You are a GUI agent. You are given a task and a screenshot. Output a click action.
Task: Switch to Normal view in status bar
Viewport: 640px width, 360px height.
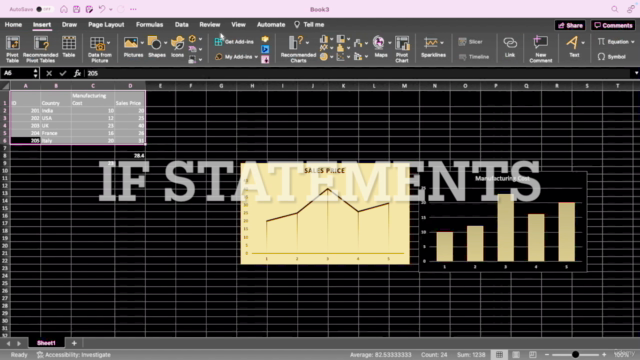click(x=499, y=355)
